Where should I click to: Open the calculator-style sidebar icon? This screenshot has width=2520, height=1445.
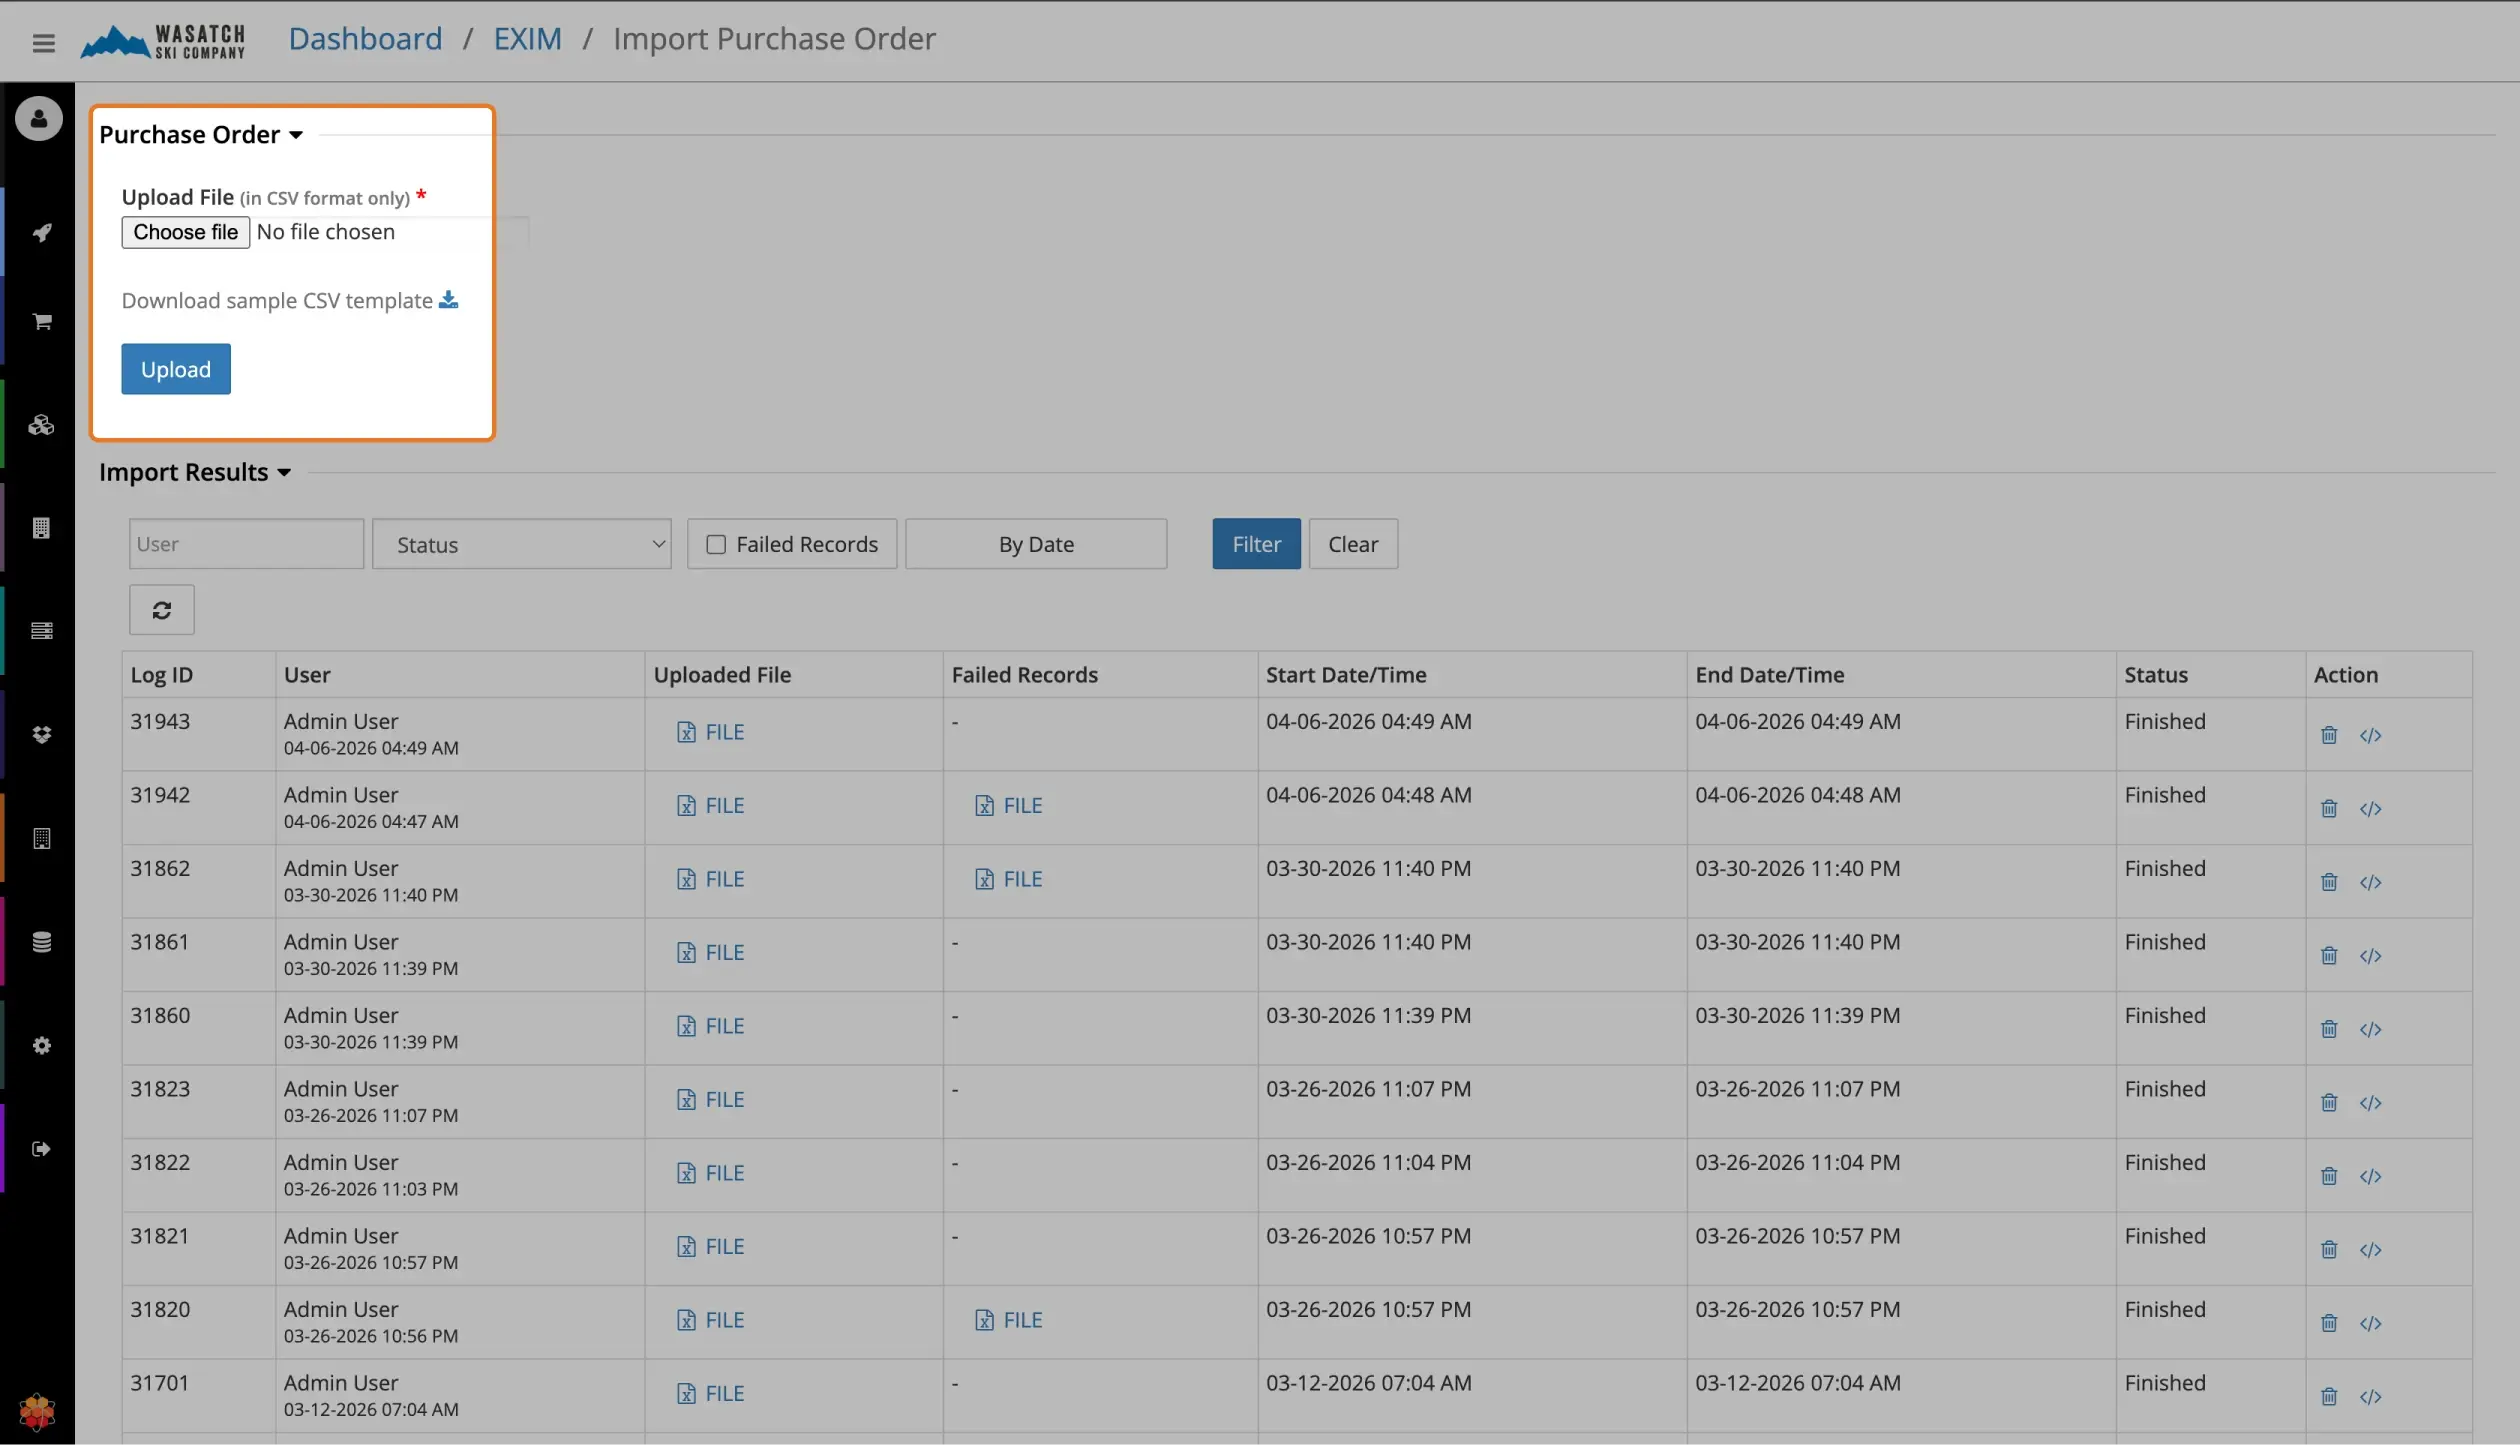[x=41, y=838]
